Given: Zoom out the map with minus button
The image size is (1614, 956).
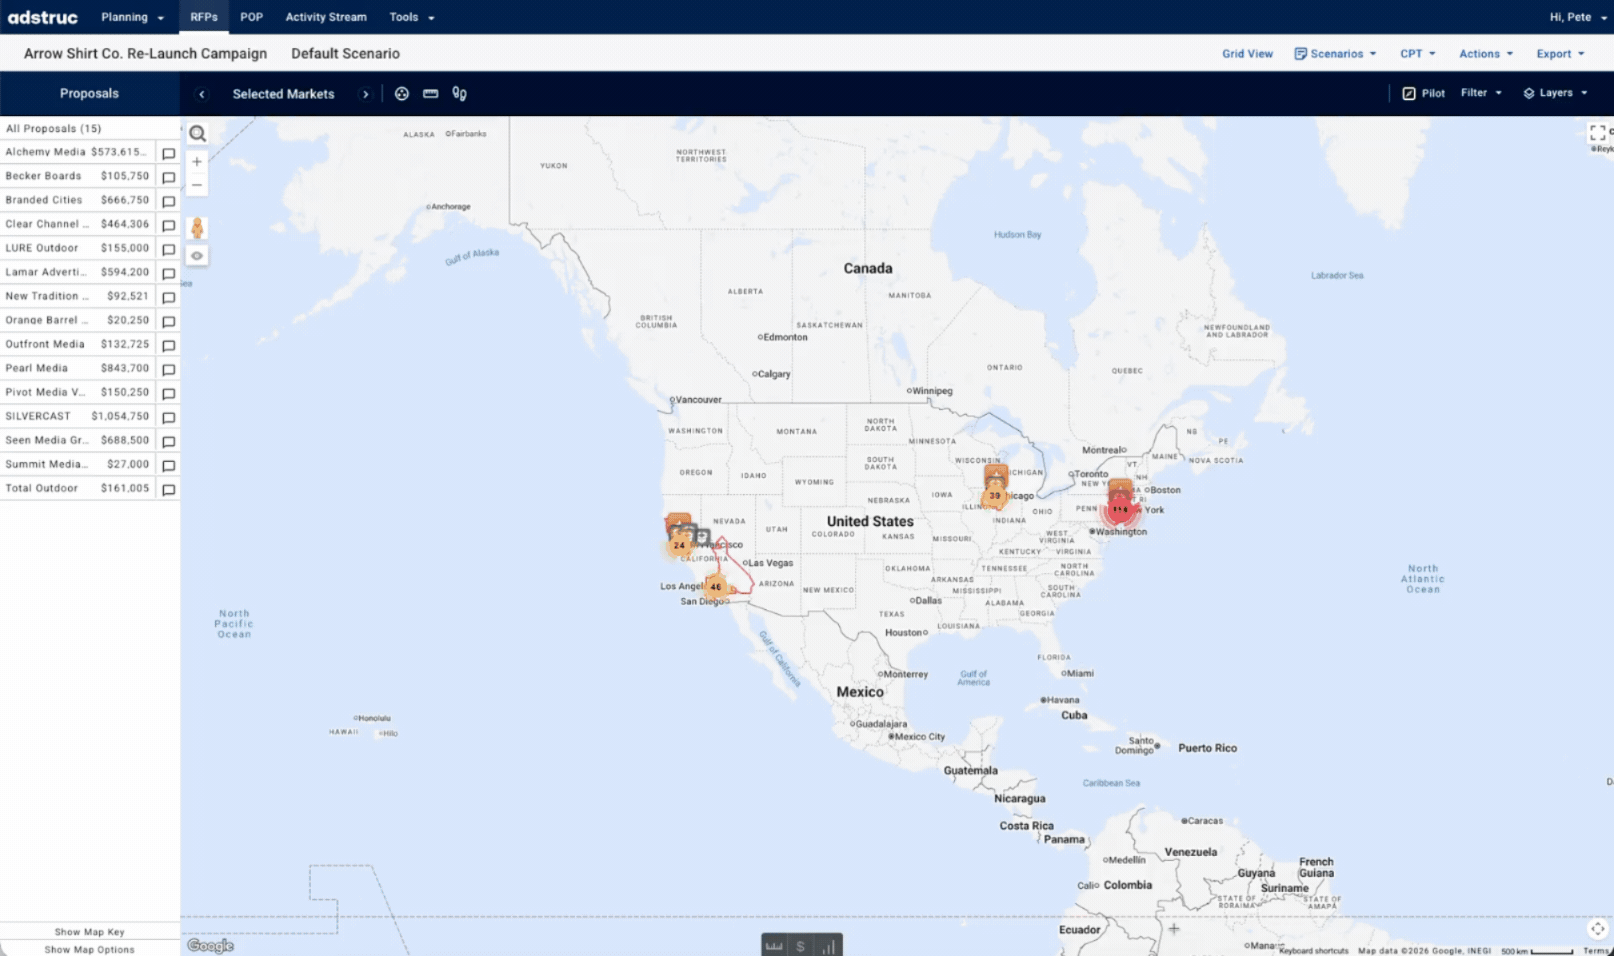Looking at the screenshot, I should pos(197,185).
